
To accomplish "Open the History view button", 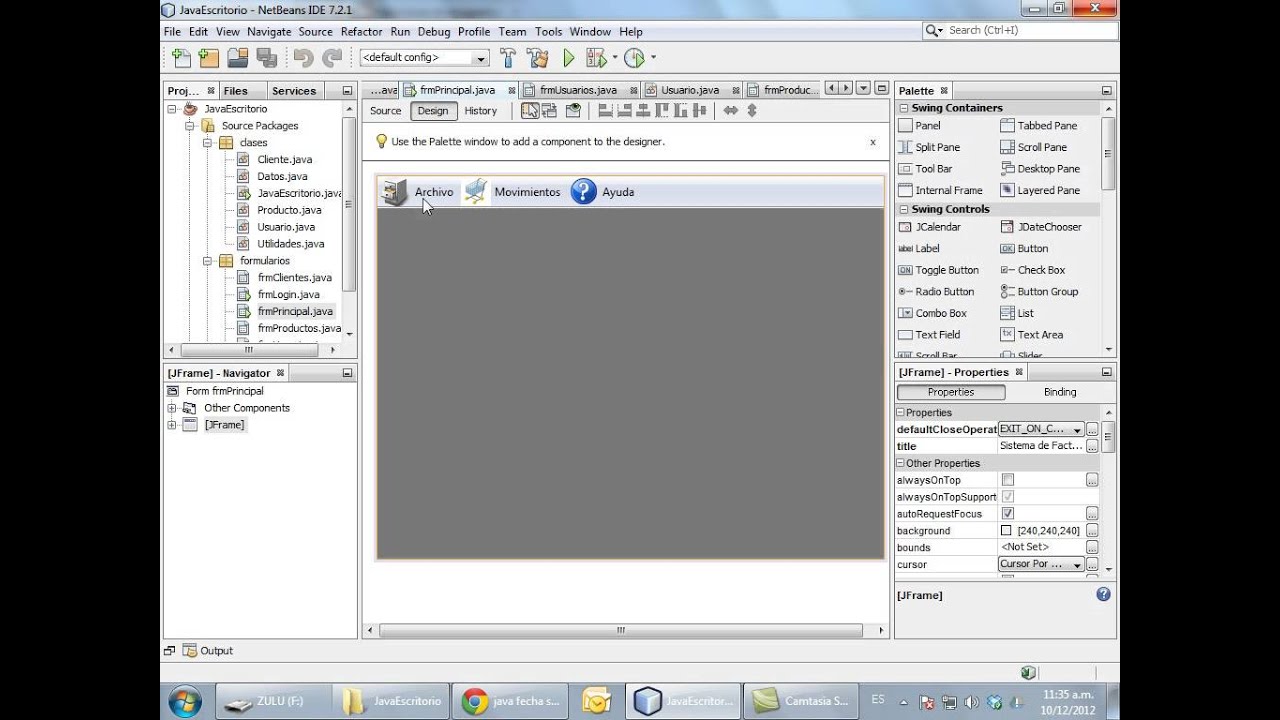I will tap(481, 111).
